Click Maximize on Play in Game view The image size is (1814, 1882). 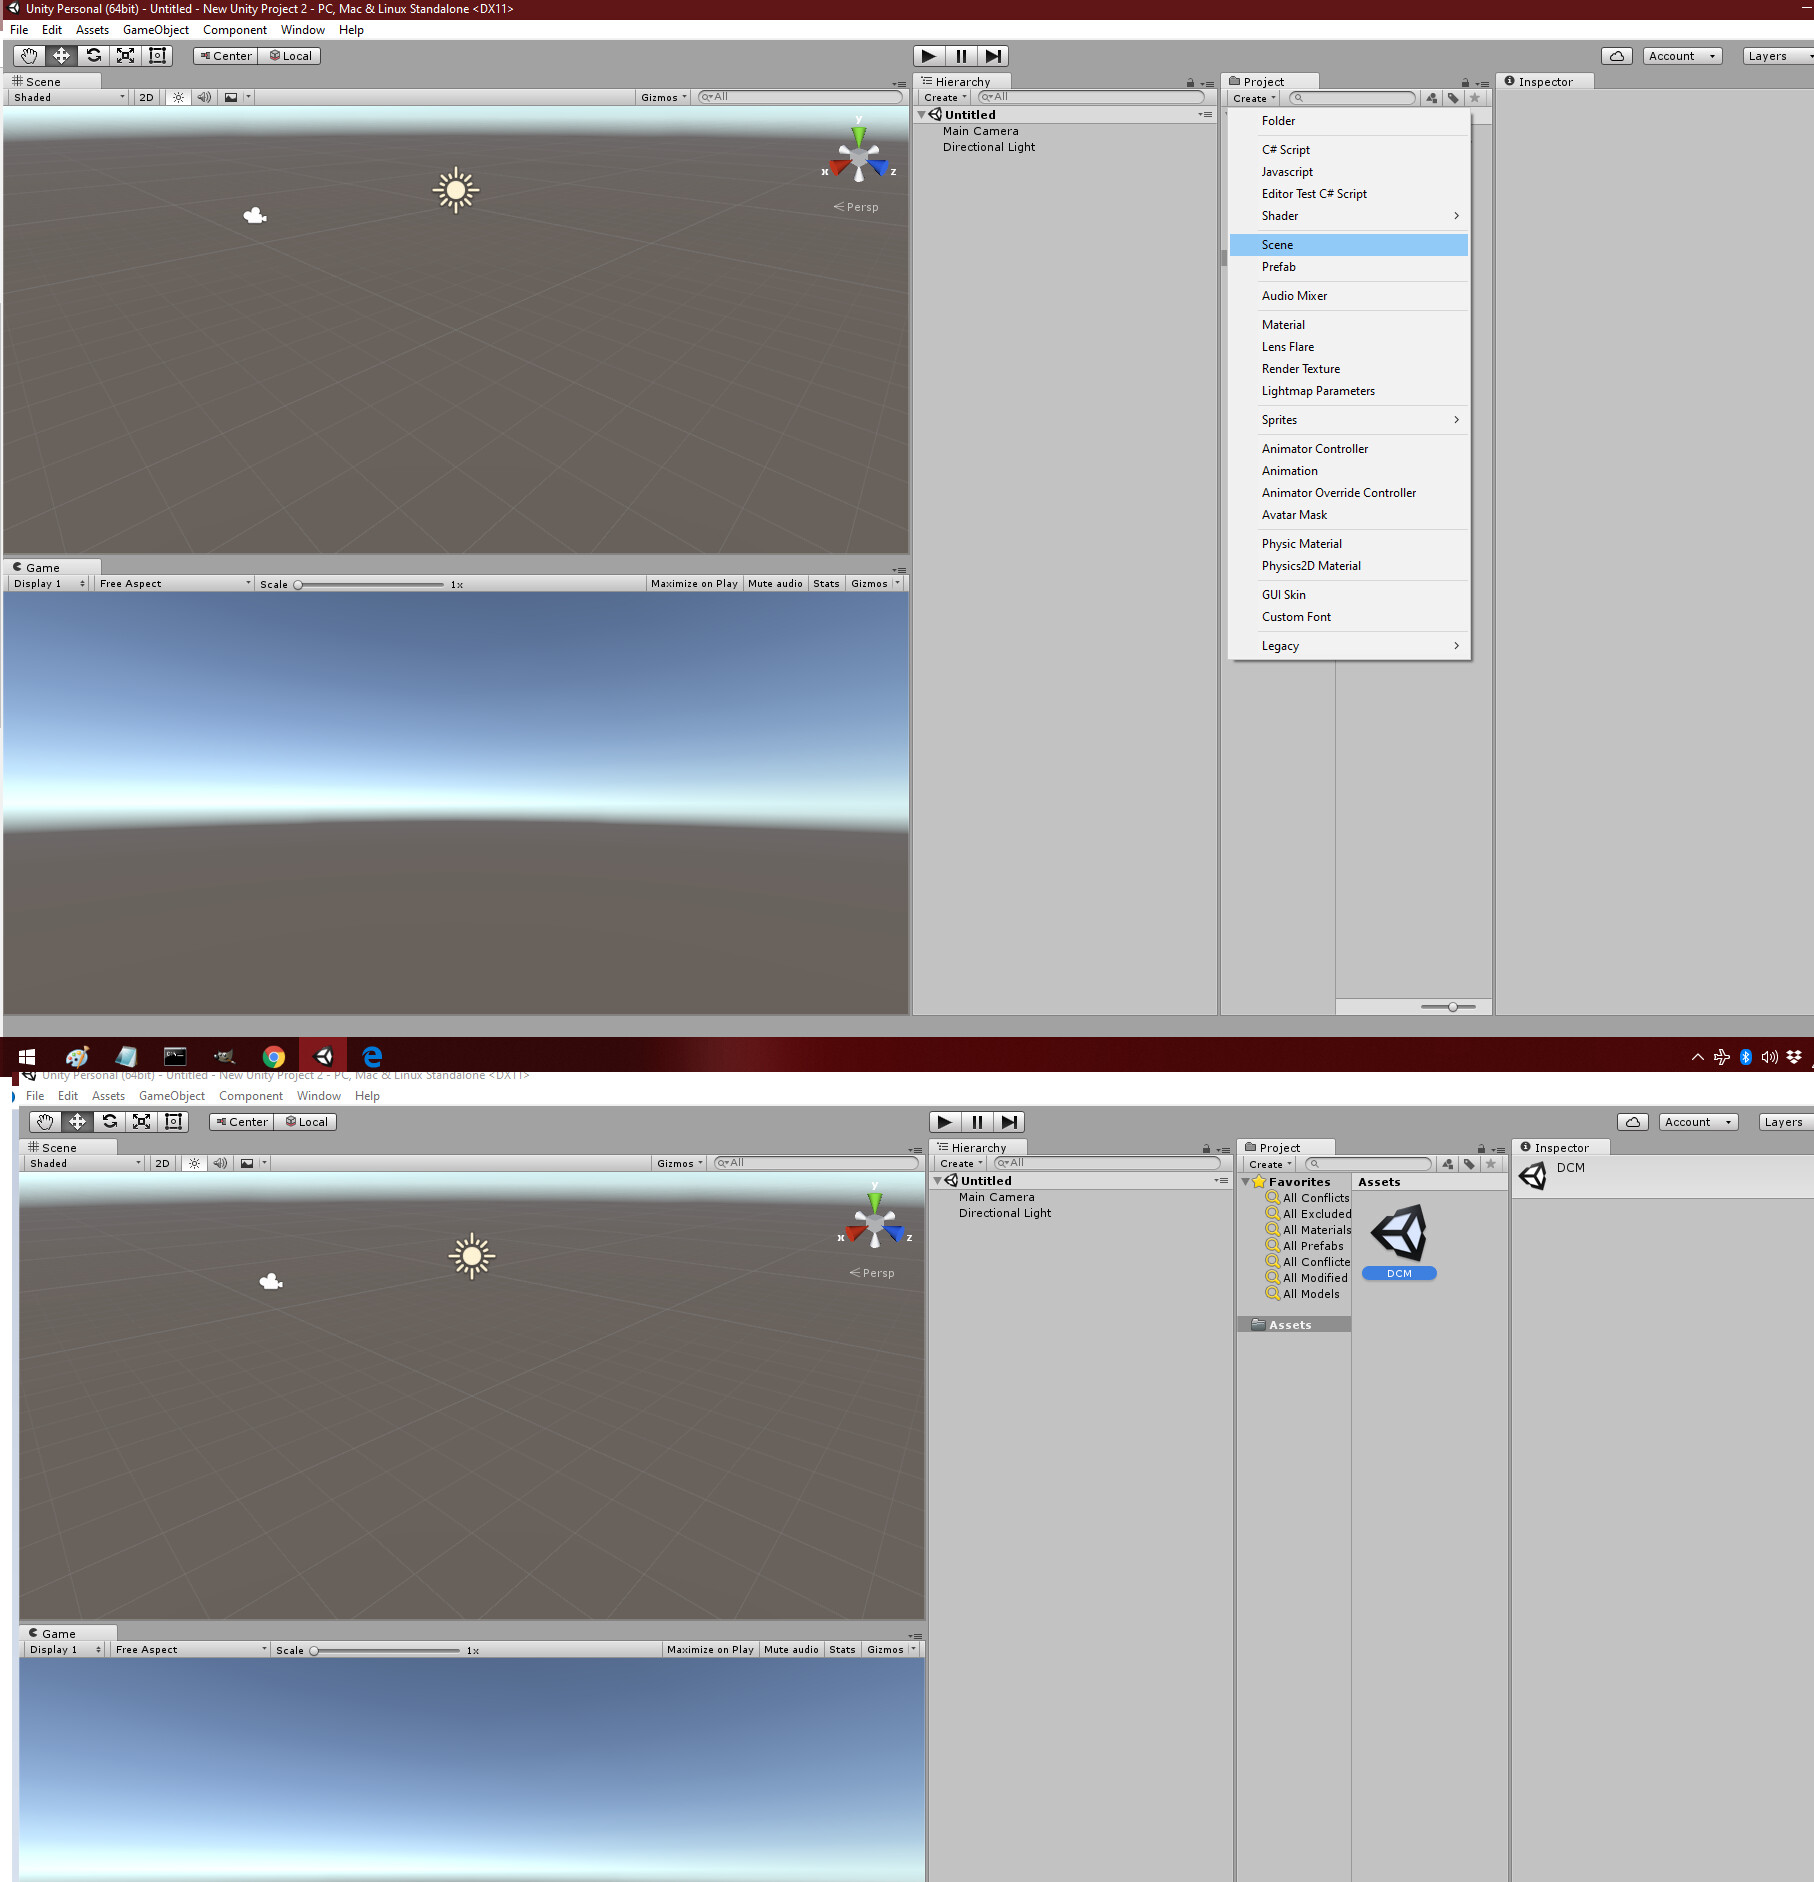693,583
